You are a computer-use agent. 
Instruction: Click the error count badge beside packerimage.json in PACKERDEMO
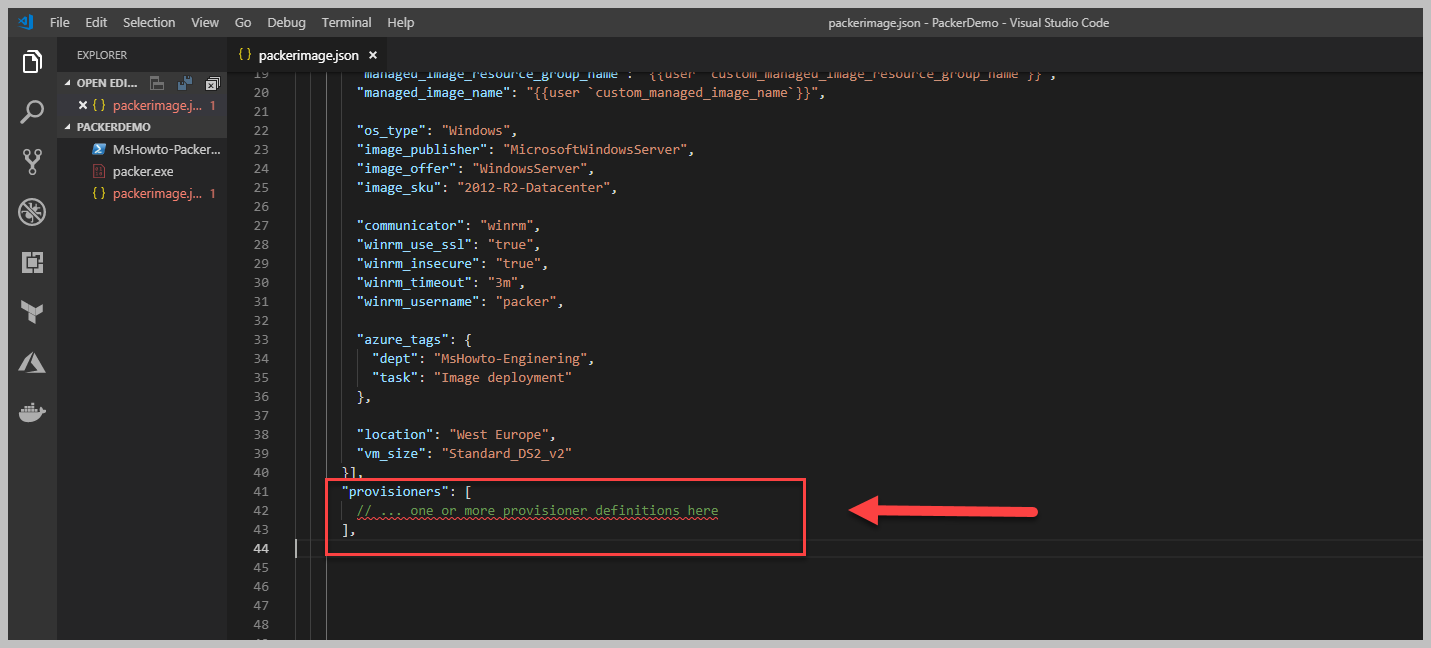[x=213, y=193]
